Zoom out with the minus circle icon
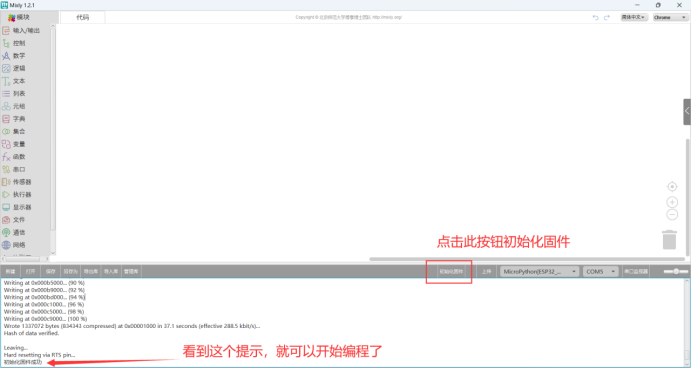This screenshot has height=368, width=692. coord(672,214)
